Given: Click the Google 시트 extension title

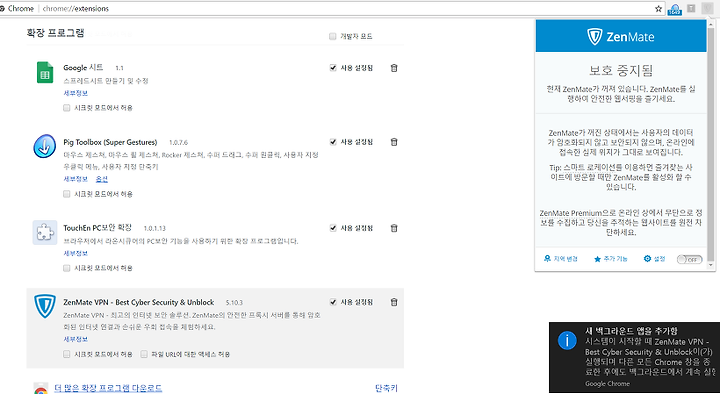Looking at the screenshot, I should (83, 68).
